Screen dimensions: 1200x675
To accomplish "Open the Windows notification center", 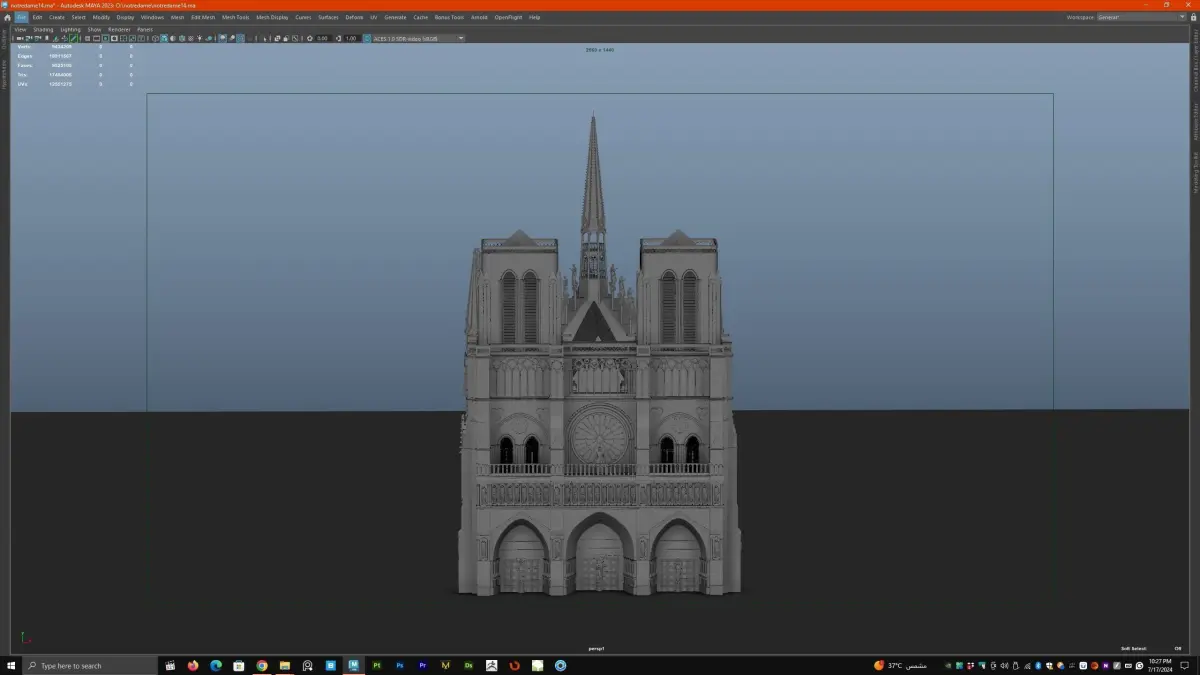I will [1187, 665].
